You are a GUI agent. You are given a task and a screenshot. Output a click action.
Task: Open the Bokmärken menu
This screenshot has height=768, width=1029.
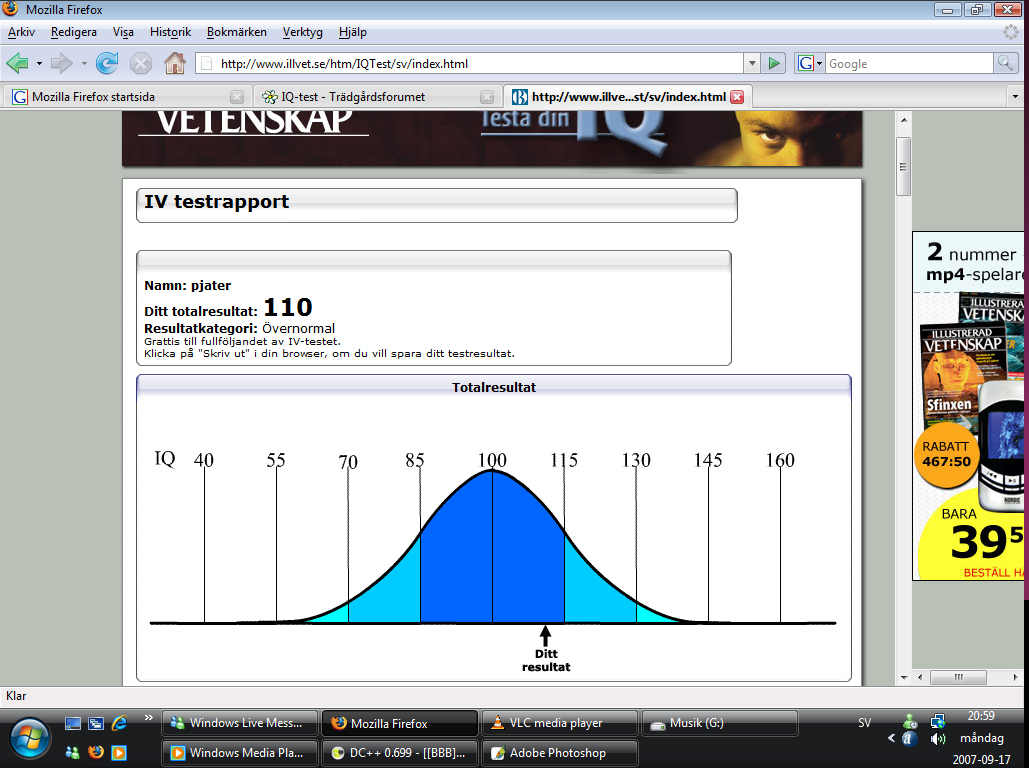coord(237,32)
